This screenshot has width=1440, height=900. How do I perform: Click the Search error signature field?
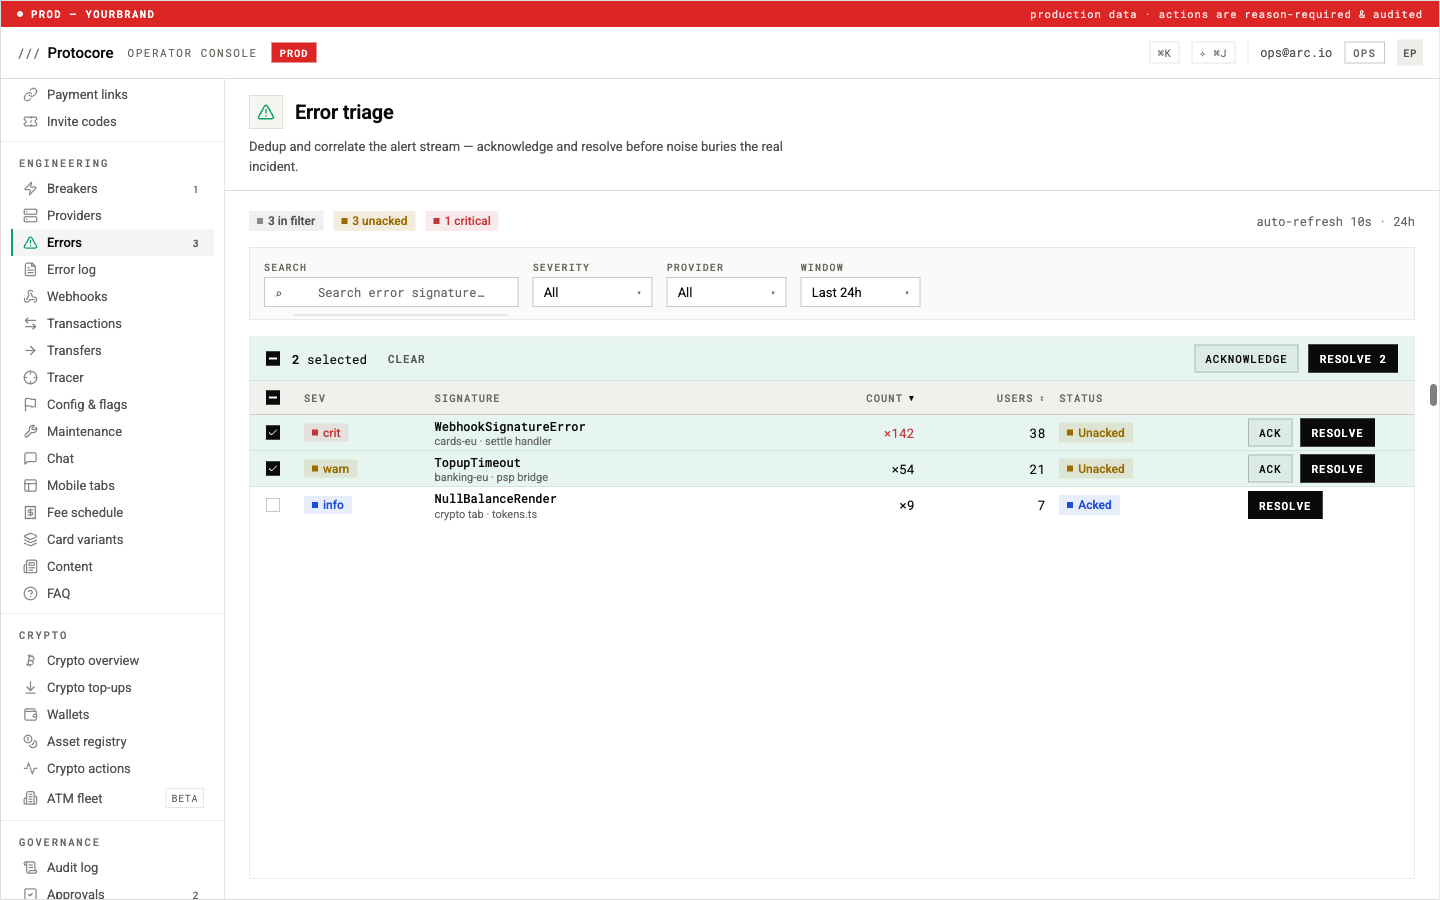pyautogui.click(x=391, y=292)
